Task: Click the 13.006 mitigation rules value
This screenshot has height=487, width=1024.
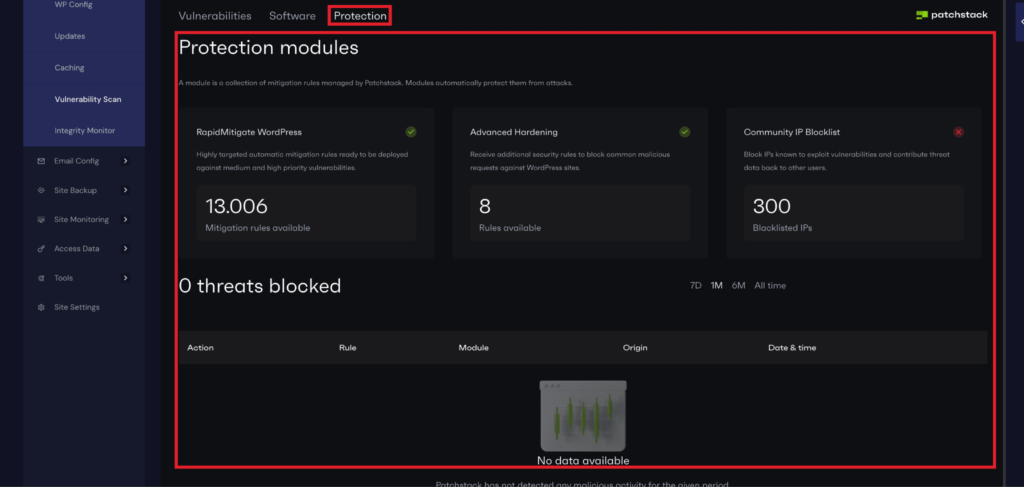Action: [236, 206]
